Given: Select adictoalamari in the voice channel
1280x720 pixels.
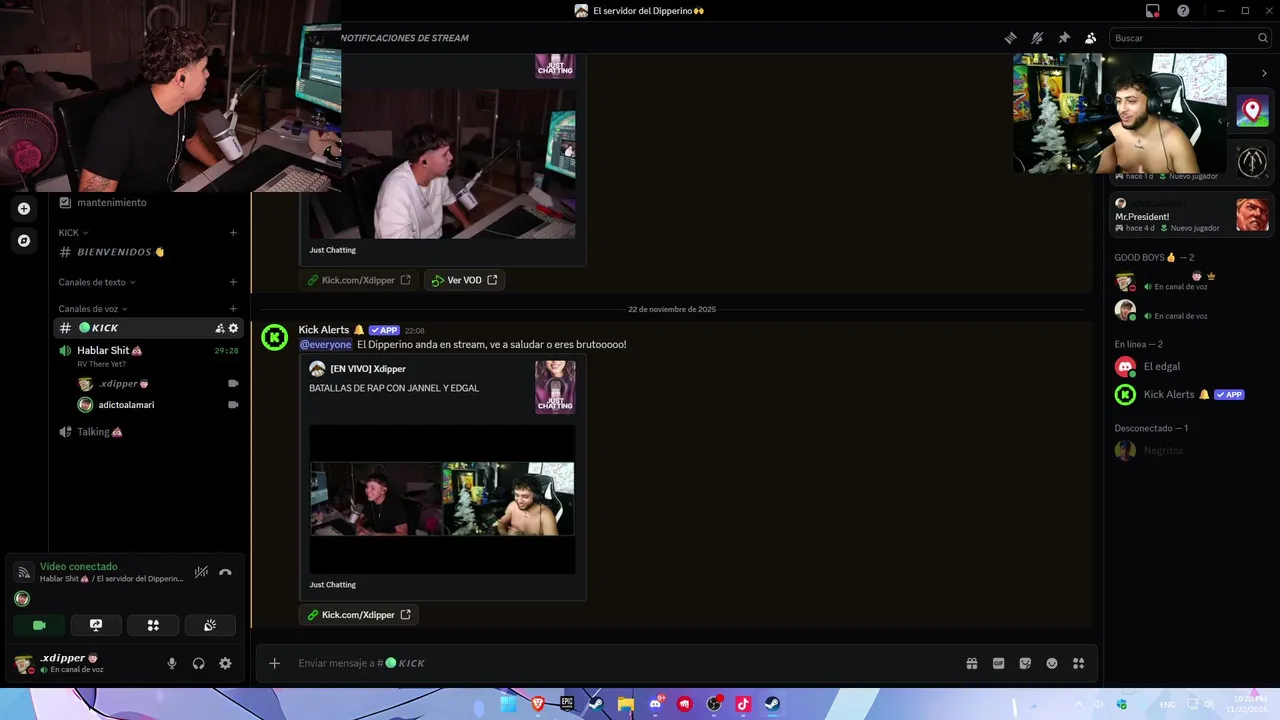Looking at the screenshot, I should coord(158,405).
